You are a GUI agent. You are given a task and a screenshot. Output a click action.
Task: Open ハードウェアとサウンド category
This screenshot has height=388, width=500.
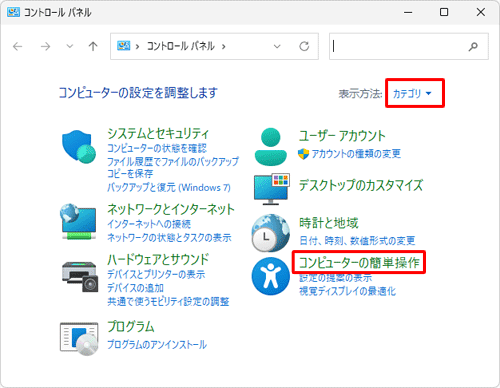(158, 259)
